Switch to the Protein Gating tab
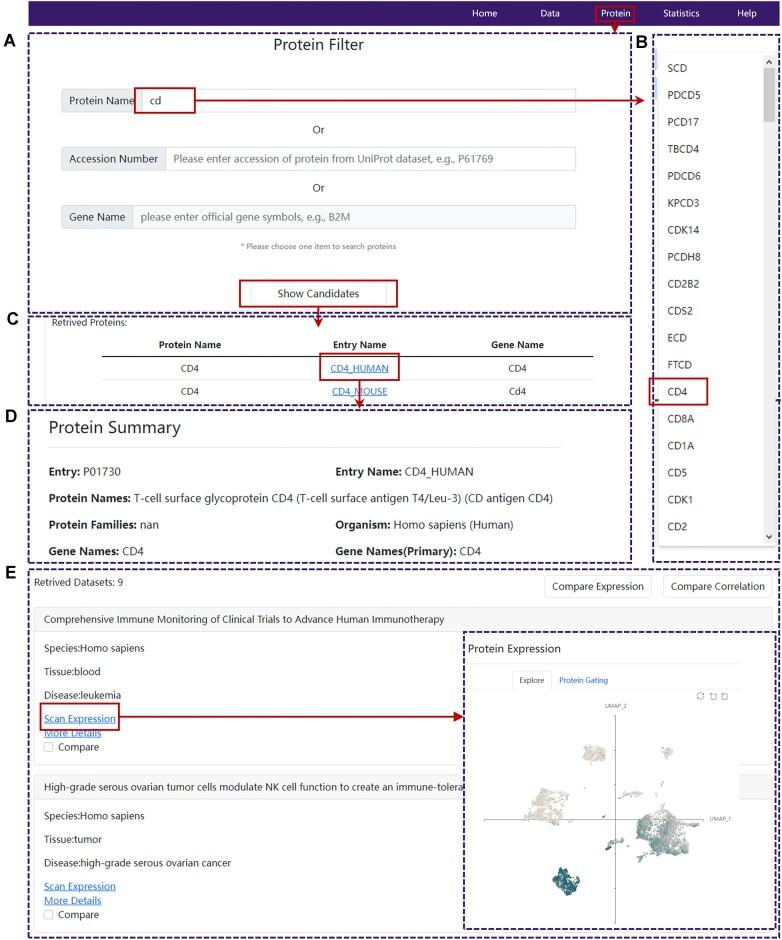The width and height of the screenshot is (782, 940). click(584, 680)
